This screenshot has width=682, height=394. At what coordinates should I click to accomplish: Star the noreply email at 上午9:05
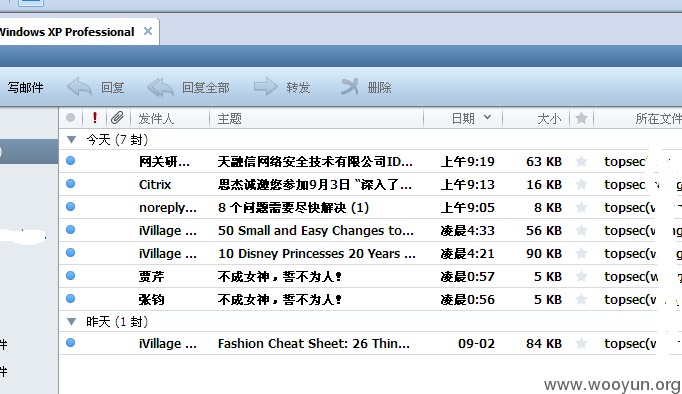581,207
